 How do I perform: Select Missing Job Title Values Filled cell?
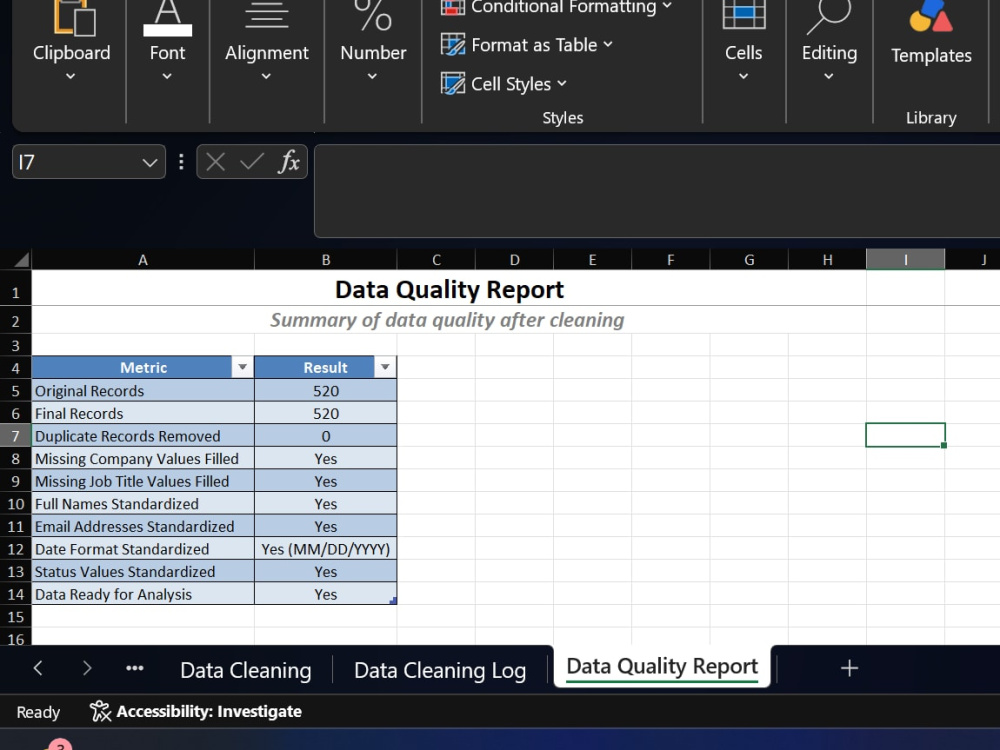tap(143, 481)
